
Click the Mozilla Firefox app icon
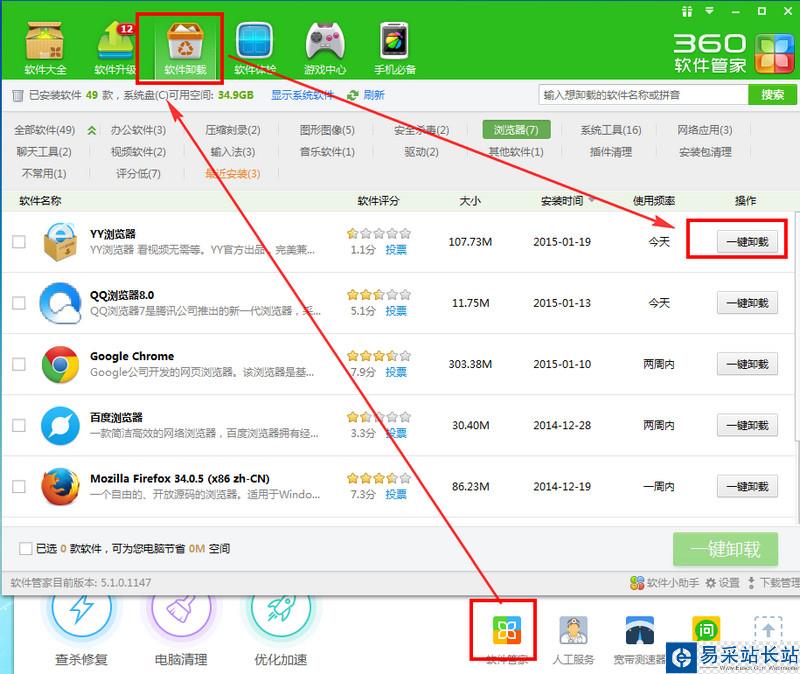coord(60,487)
